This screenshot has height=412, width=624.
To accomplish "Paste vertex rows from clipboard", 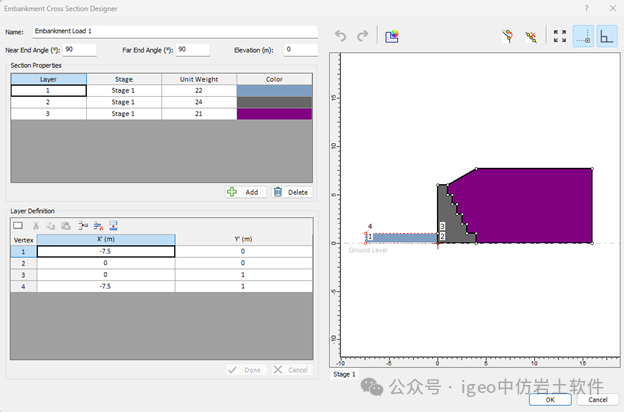I will click(66, 226).
